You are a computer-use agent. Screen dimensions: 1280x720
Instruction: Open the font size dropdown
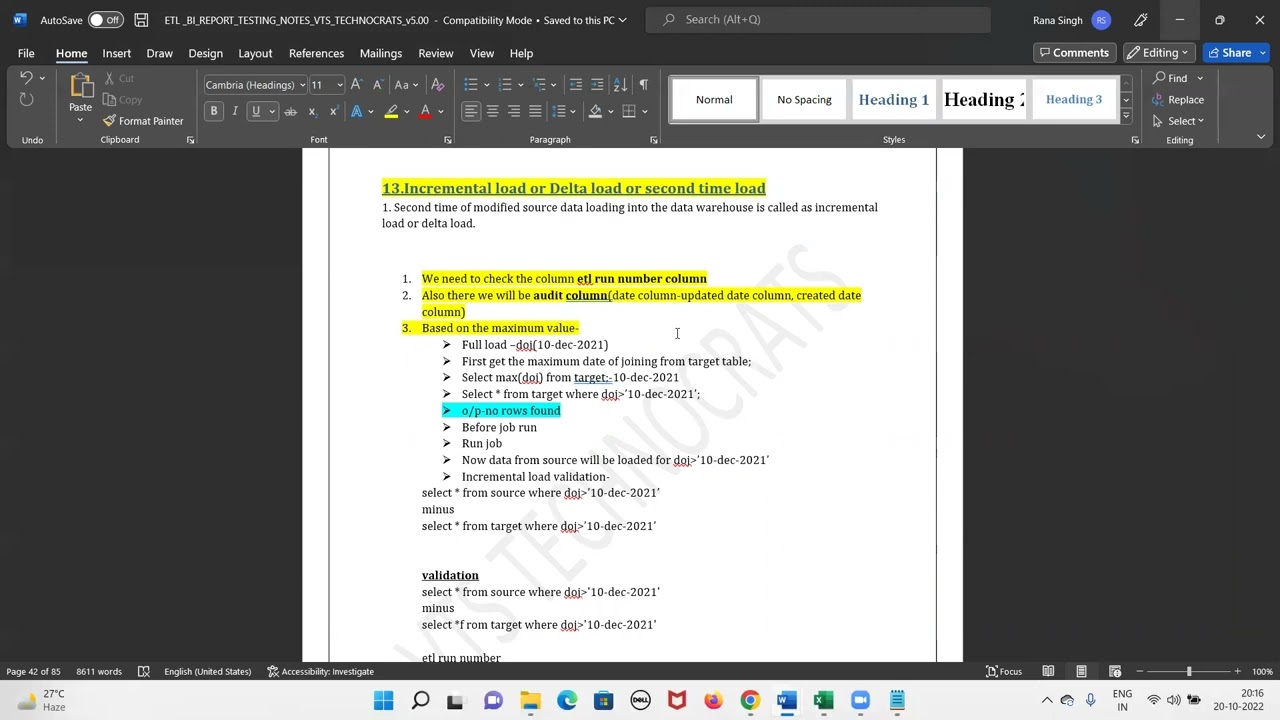339,85
